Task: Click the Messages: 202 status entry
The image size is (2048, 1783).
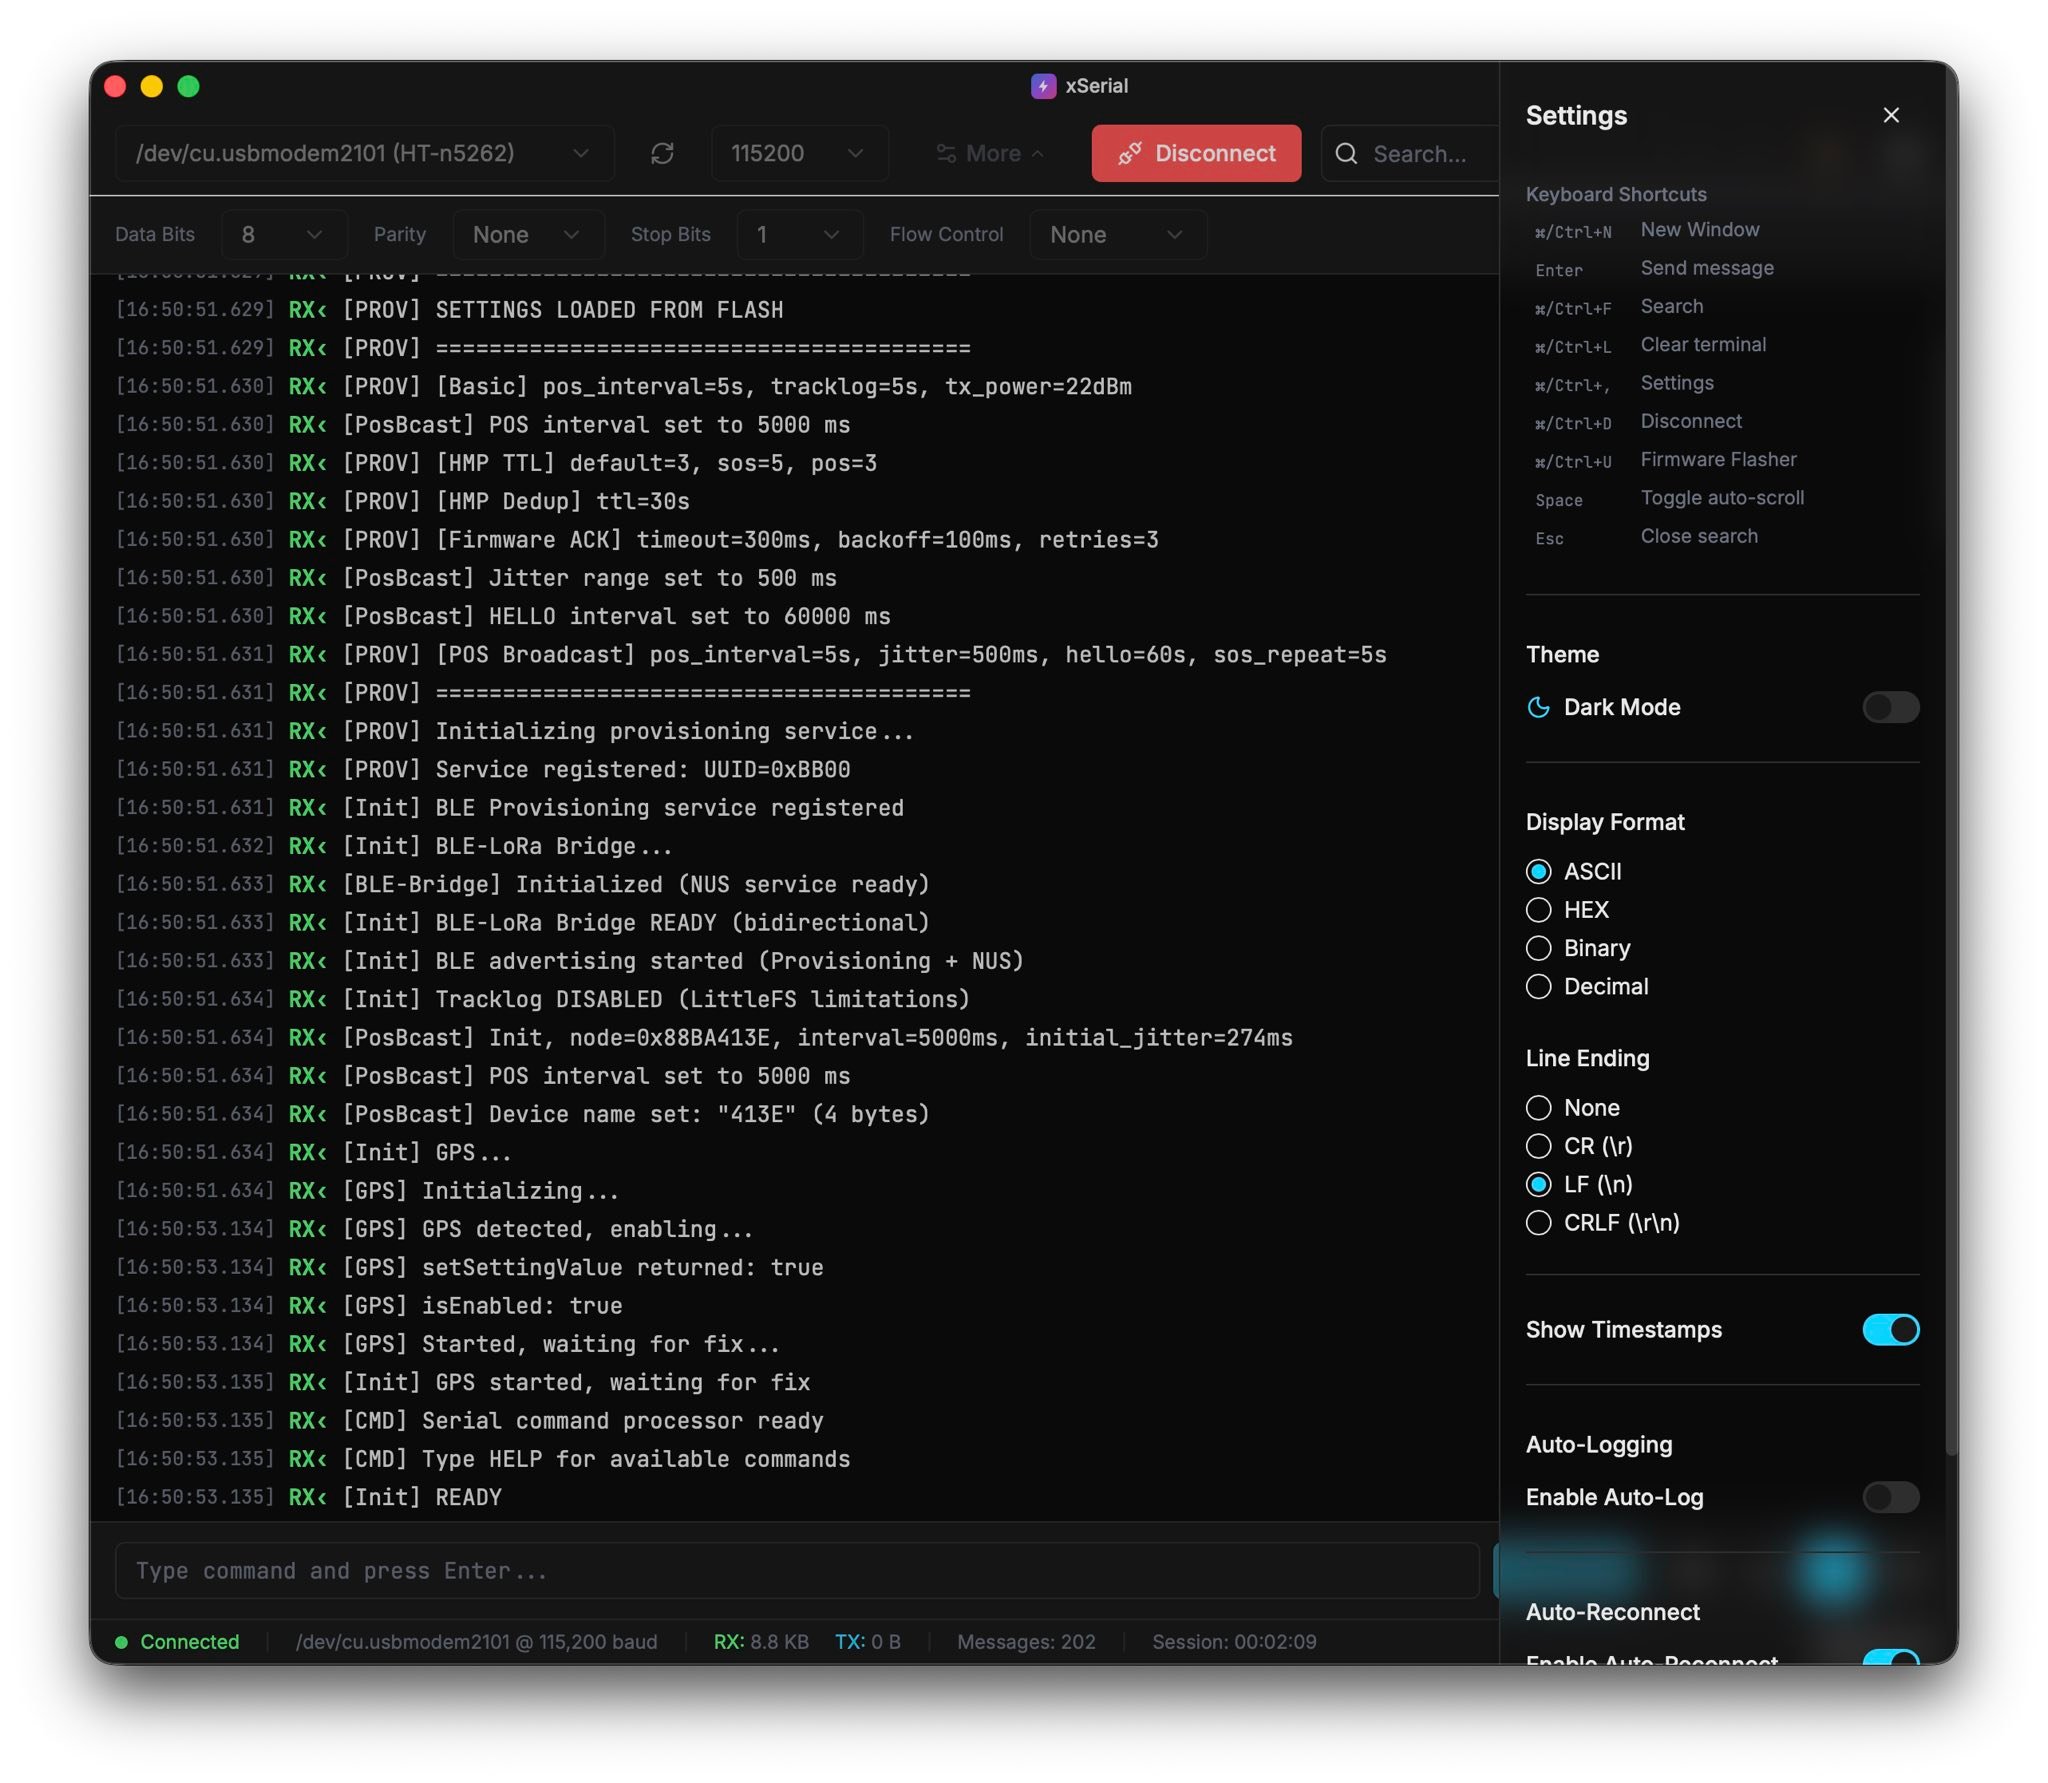Action: [x=1026, y=1641]
